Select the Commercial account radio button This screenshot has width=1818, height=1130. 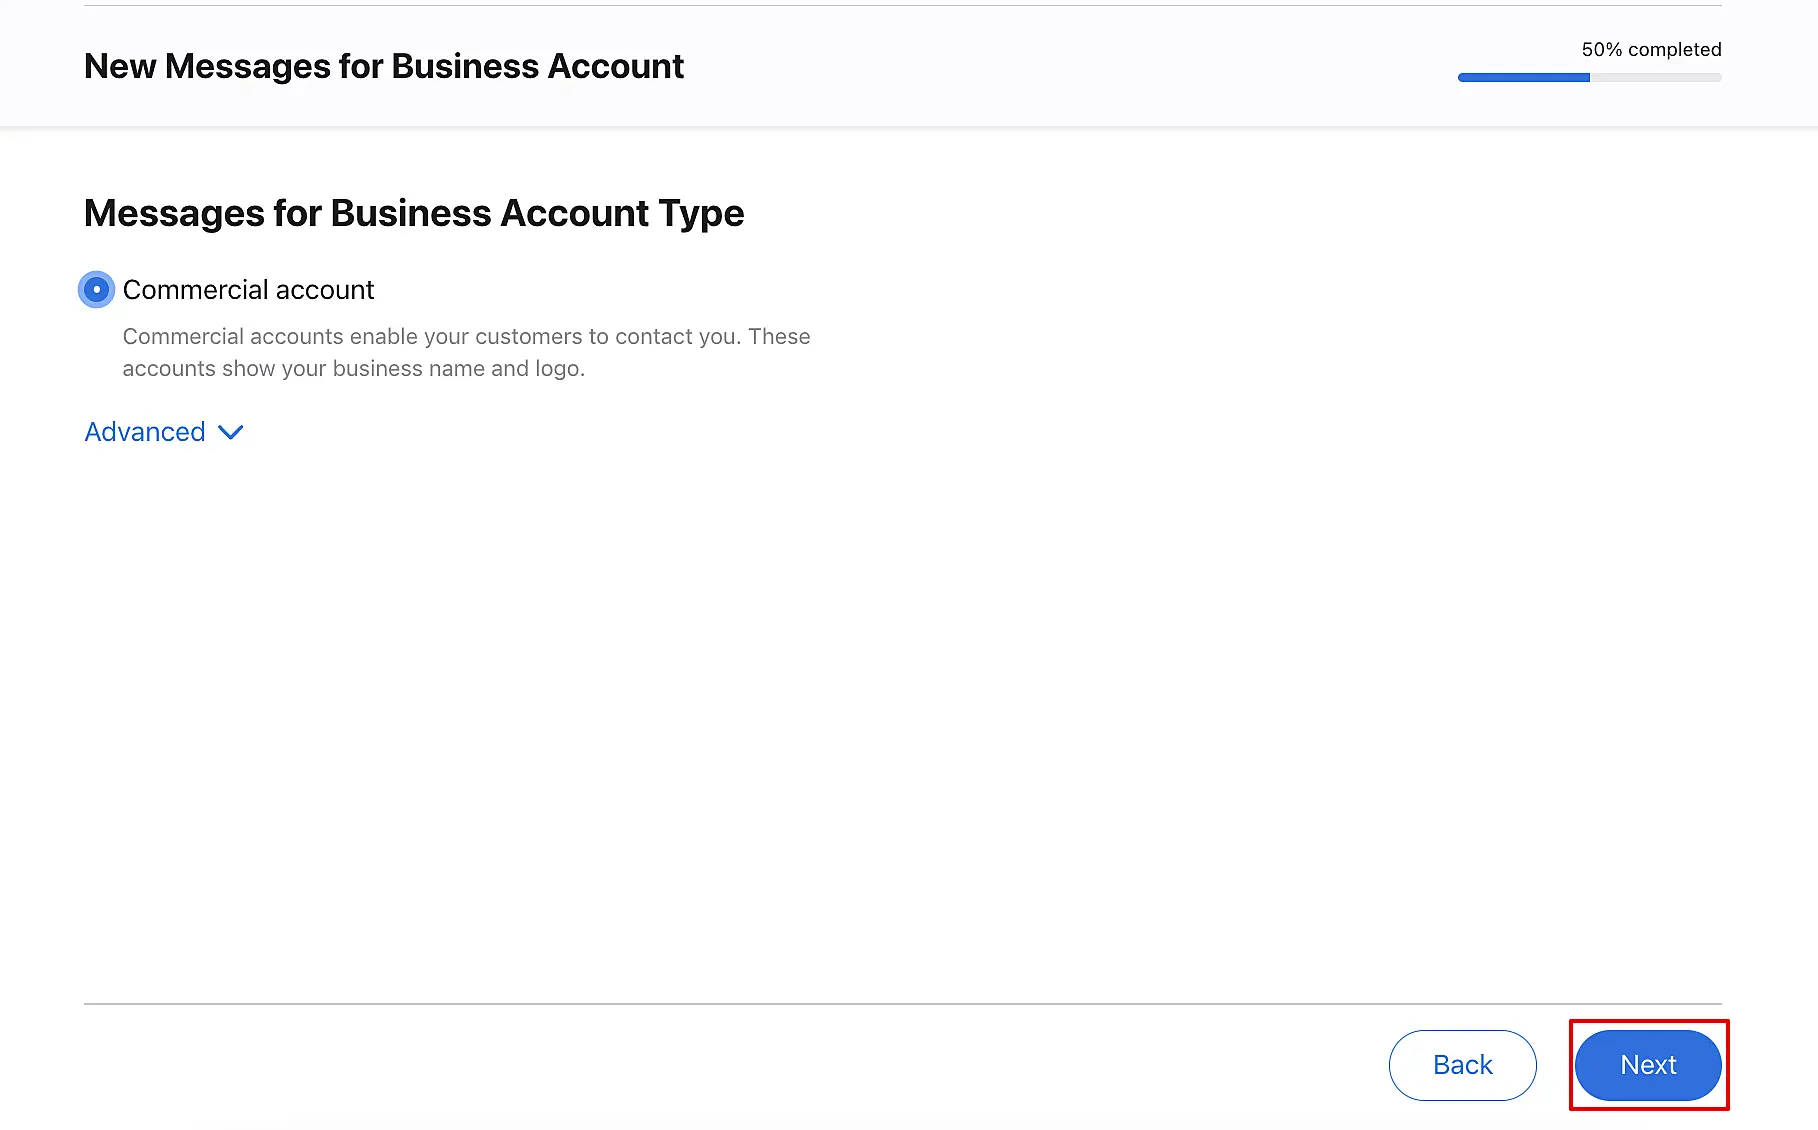pyautogui.click(x=97, y=290)
